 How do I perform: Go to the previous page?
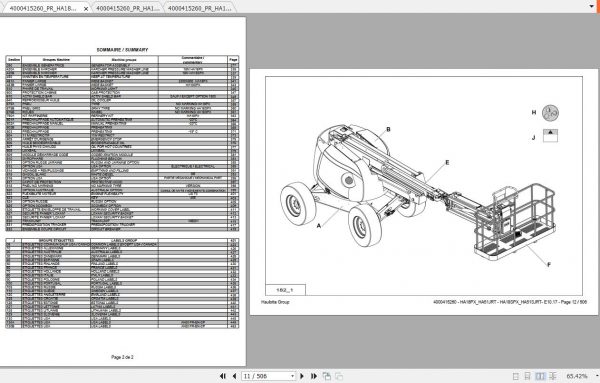coord(234,376)
